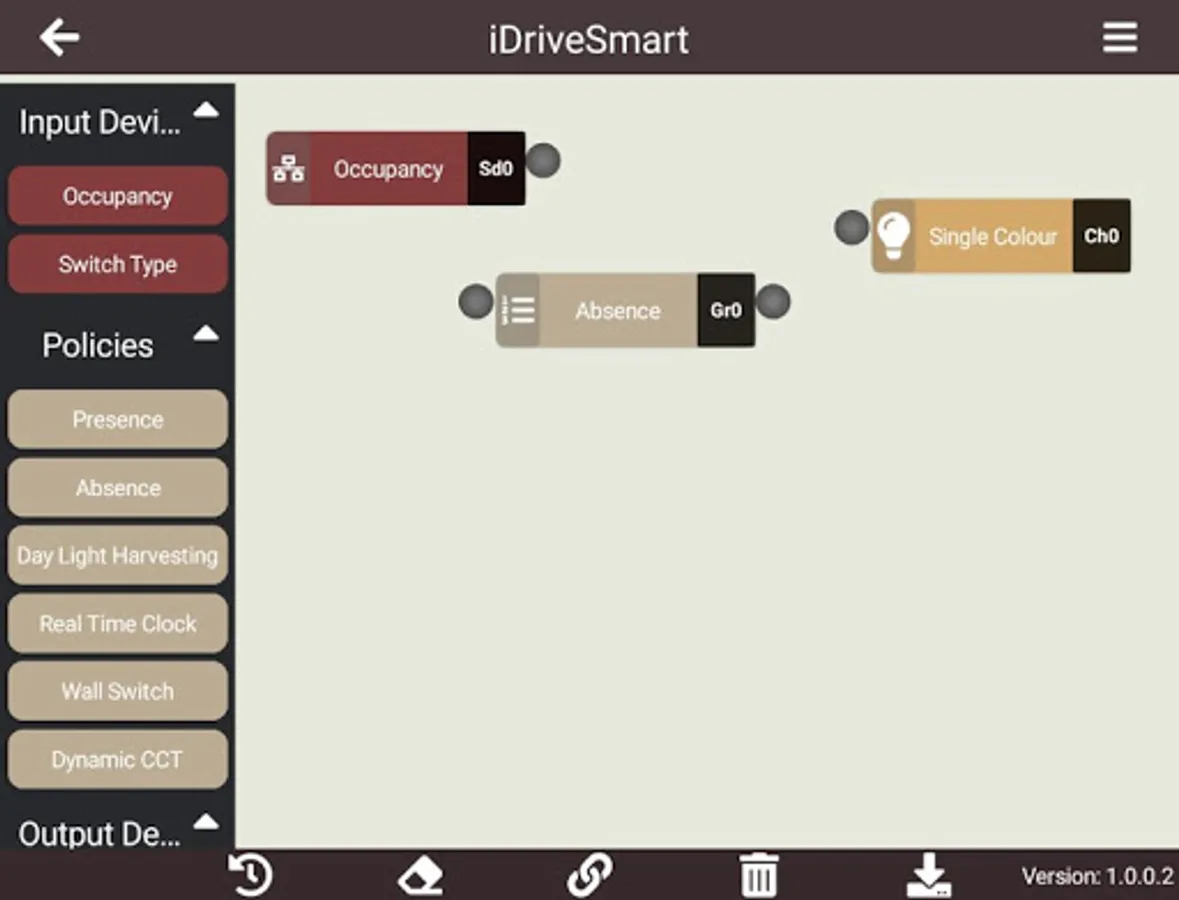Add Day Light Harvesting policy
Viewport: 1179px width, 900px height.
[118, 556]
